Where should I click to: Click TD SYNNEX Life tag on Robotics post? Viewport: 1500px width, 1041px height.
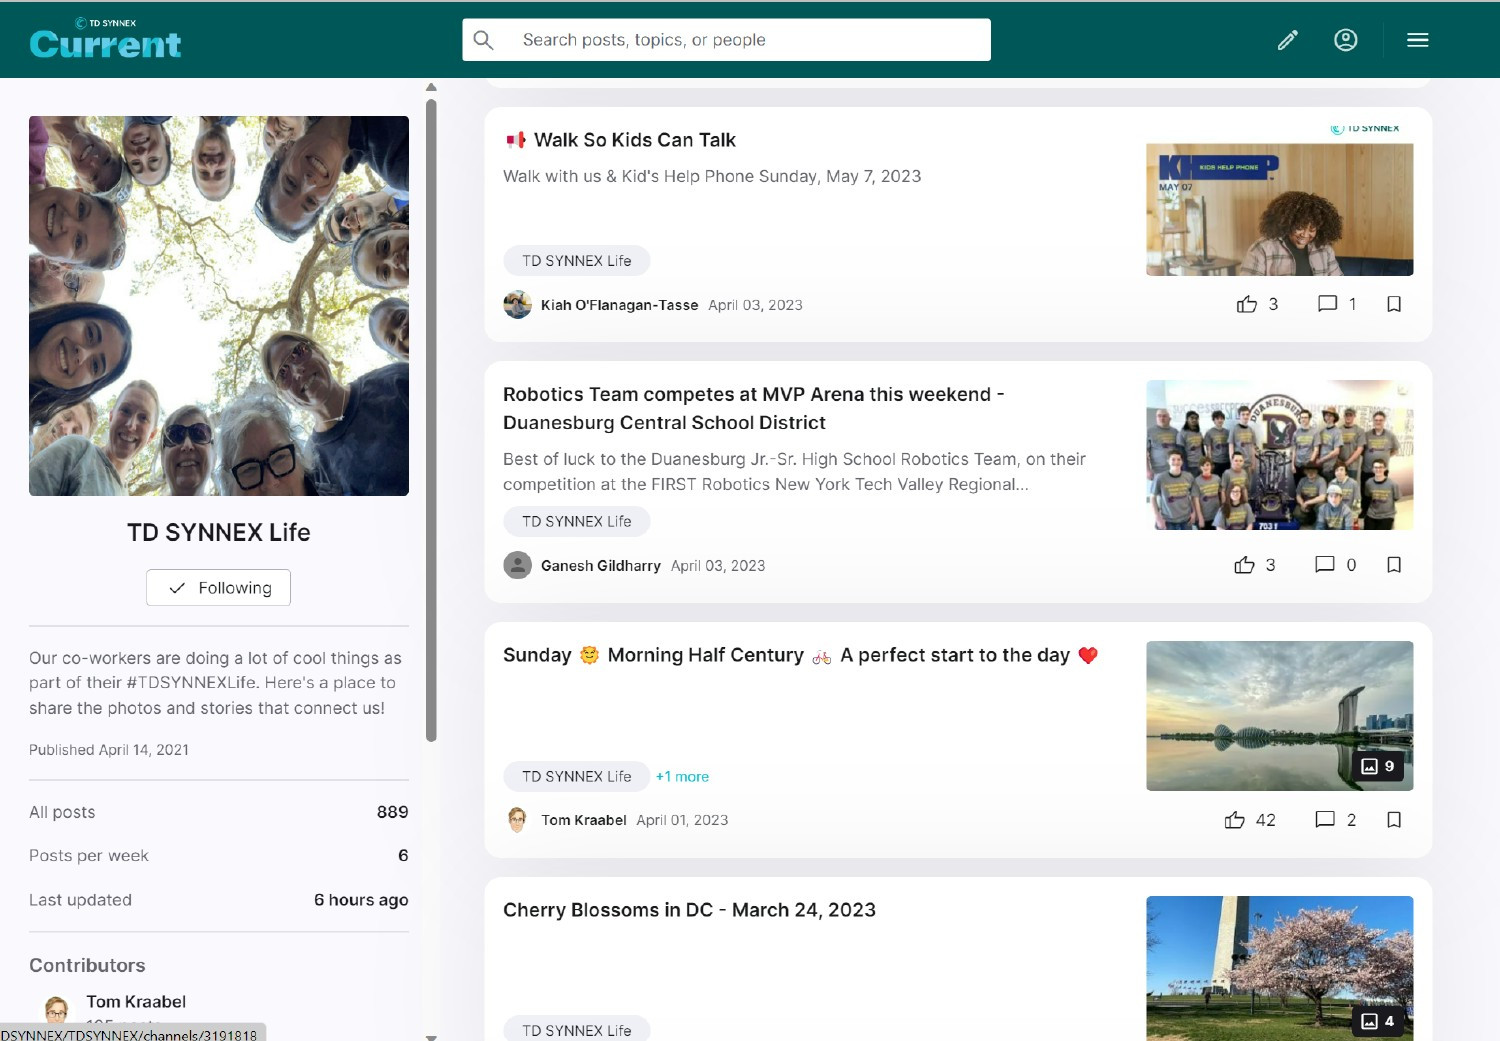[577, 522]
